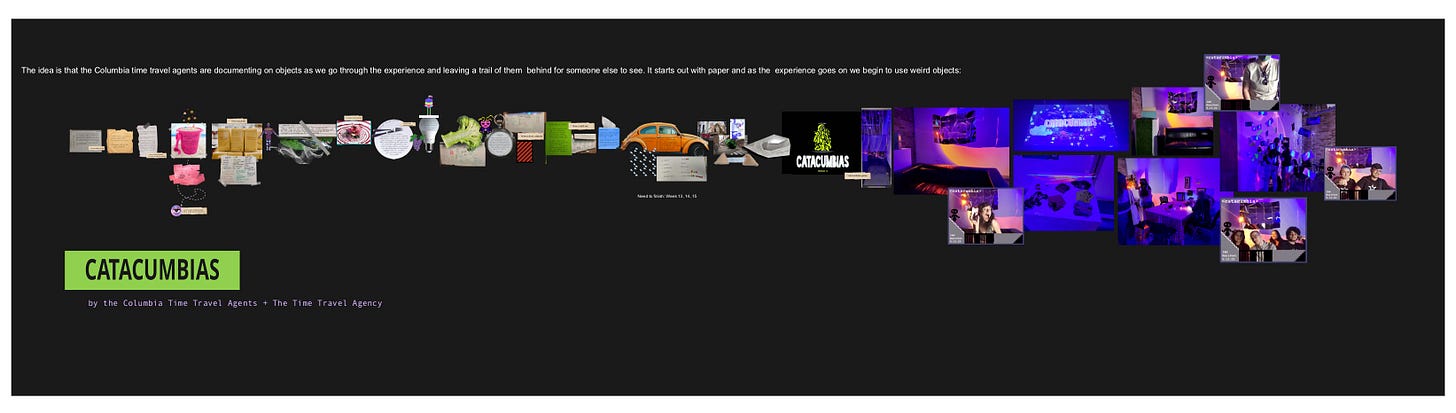Click the blue sticky note

[609, 136]
